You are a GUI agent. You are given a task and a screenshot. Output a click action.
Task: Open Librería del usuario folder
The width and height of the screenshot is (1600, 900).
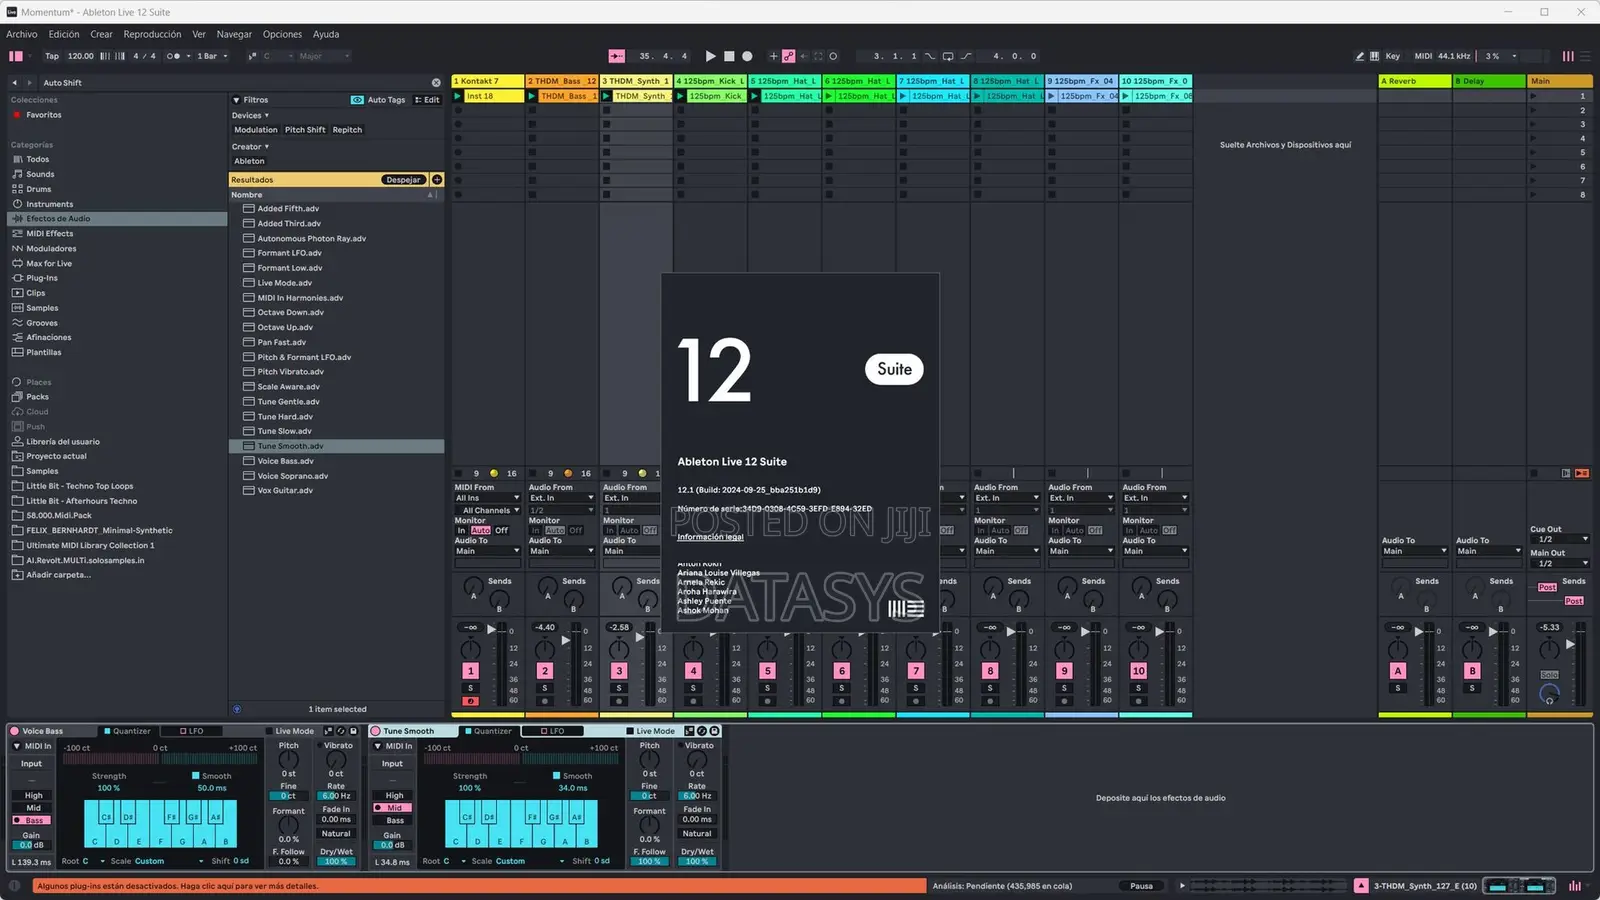[x=62, y=442]
